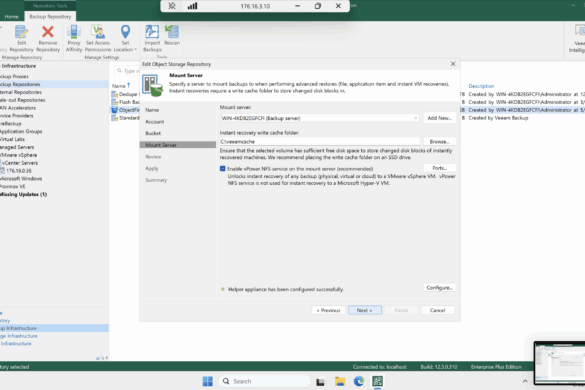Select VMware vSphere in tree
Screen dimensions: 585x390
click(x=18, y=155)
